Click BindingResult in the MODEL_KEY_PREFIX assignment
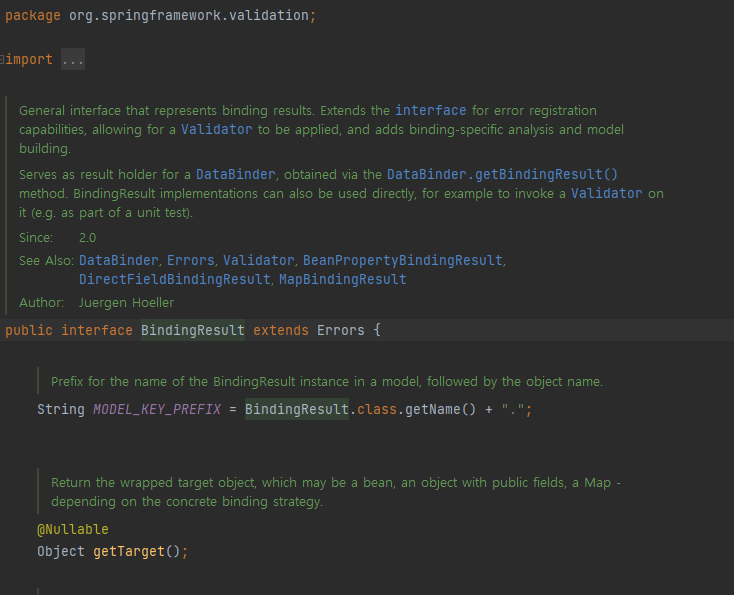The image size is (734, 595). [x=297, y=410]
